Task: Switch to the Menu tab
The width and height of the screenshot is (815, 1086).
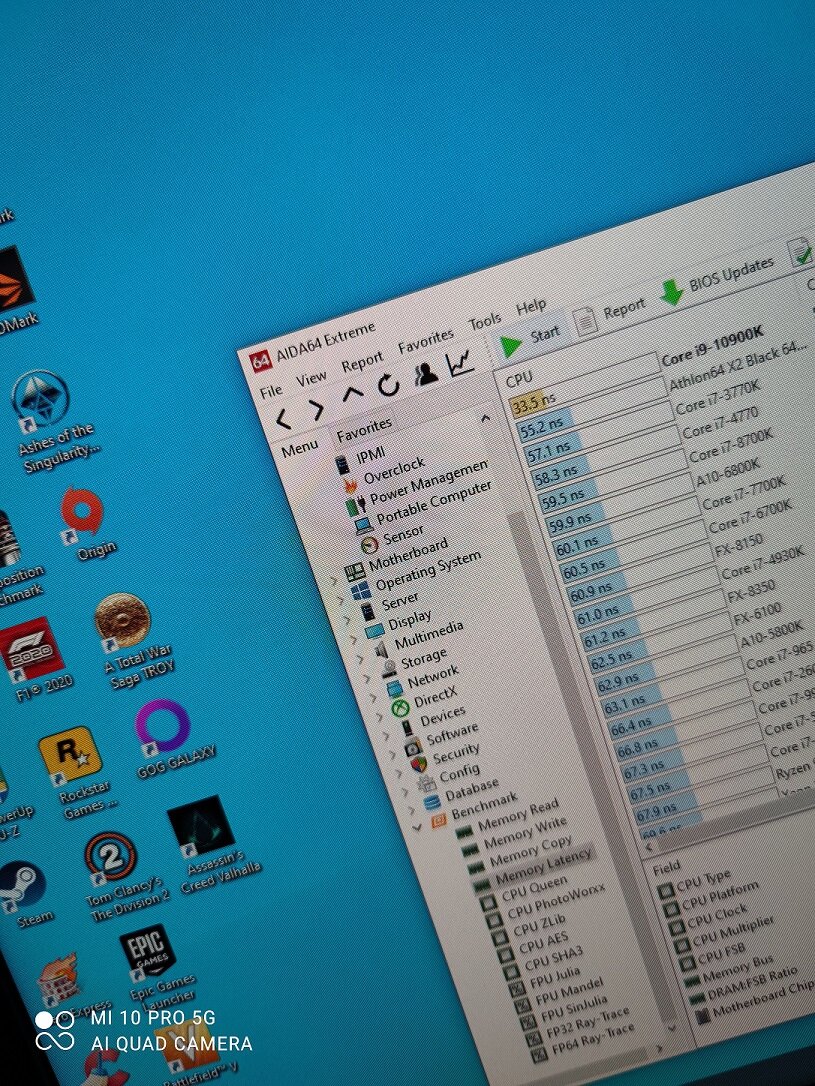Action: click(300, 449)
